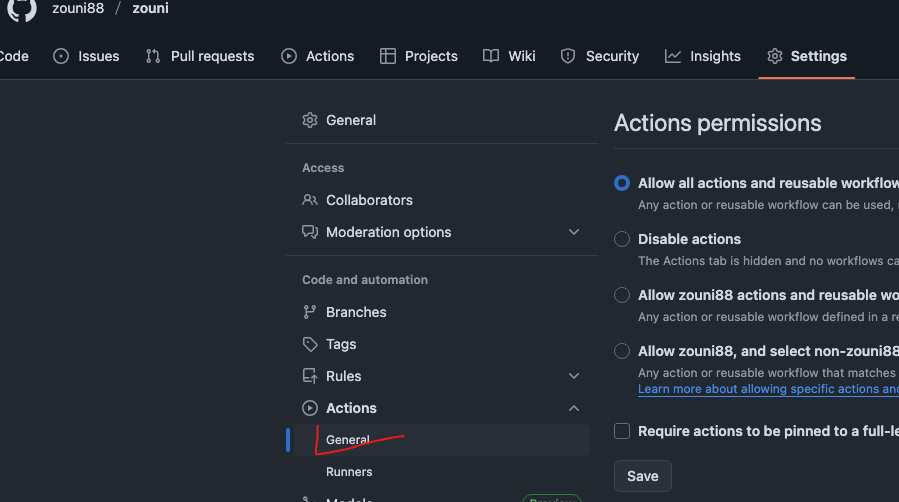Click the Insights graph icon
Screen dimensions: 899x502
(x=673, y=56)
